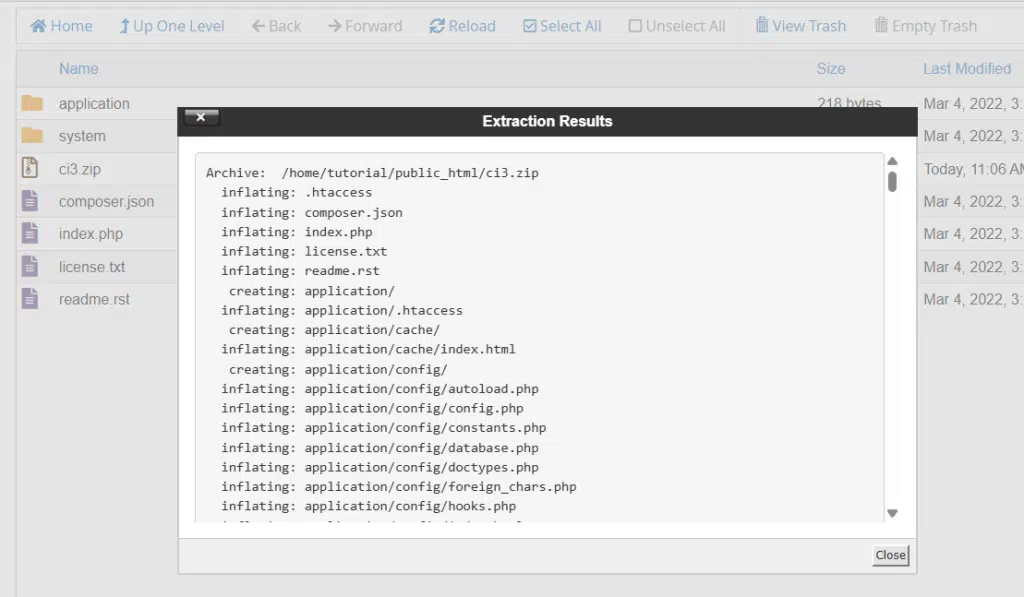Image resolution: width=1024 pixels, height=597 pixels.
Task: Click Unselect All checkbox button
Action: (x=677, y=26)
